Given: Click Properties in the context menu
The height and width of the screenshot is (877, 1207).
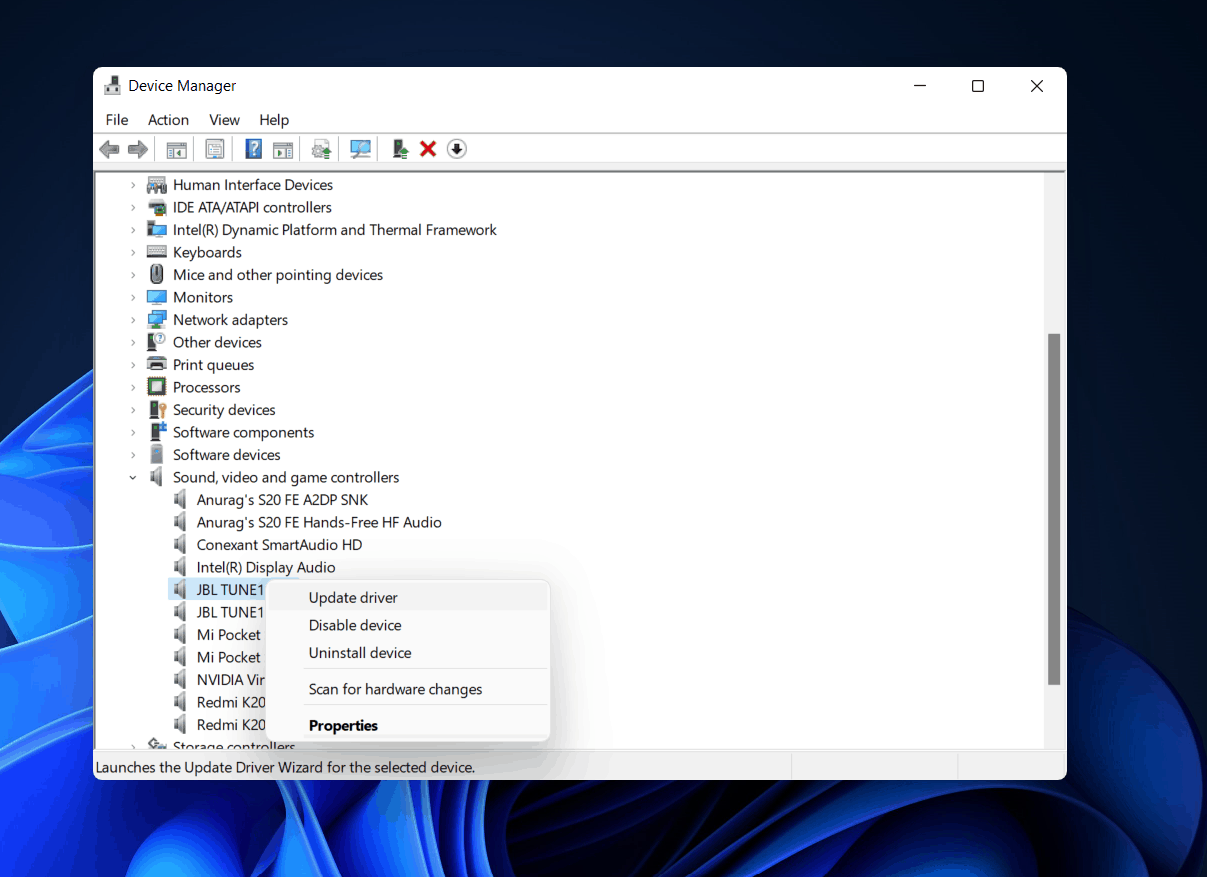Looking at the screenshot, I should coord(343,726).
